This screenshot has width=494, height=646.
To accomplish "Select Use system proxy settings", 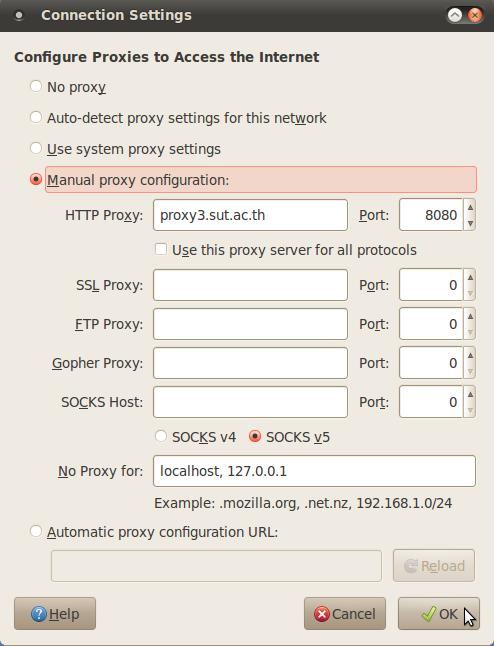I will tap(36, 148).
